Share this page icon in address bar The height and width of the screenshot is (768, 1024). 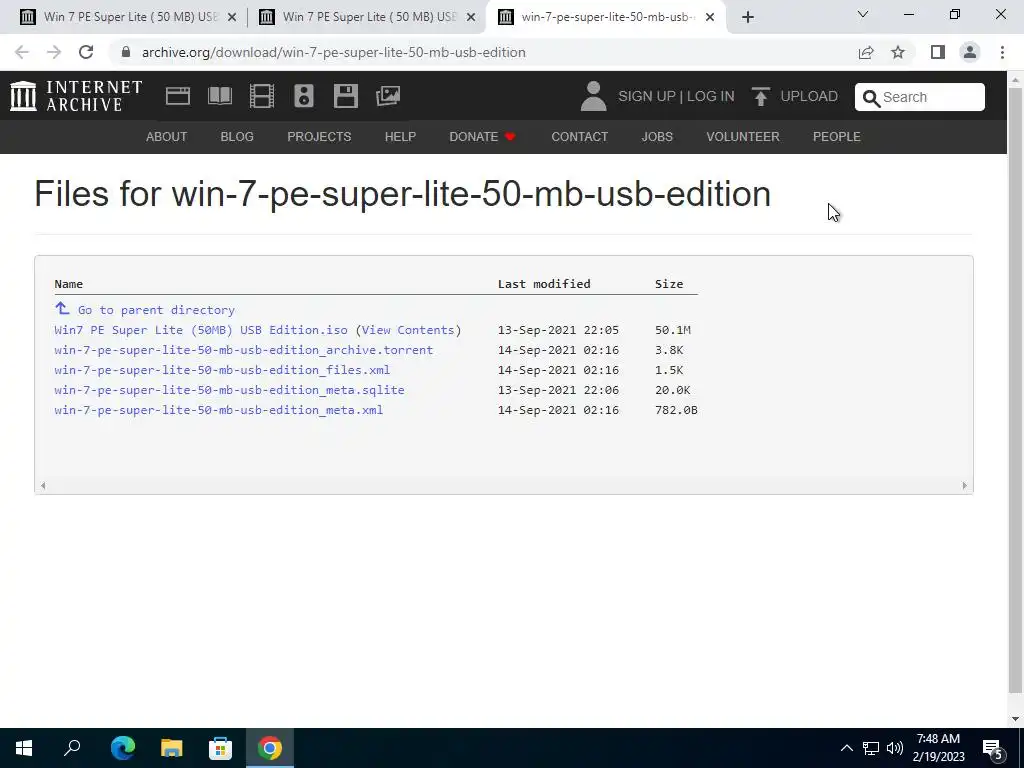(866, 52)
